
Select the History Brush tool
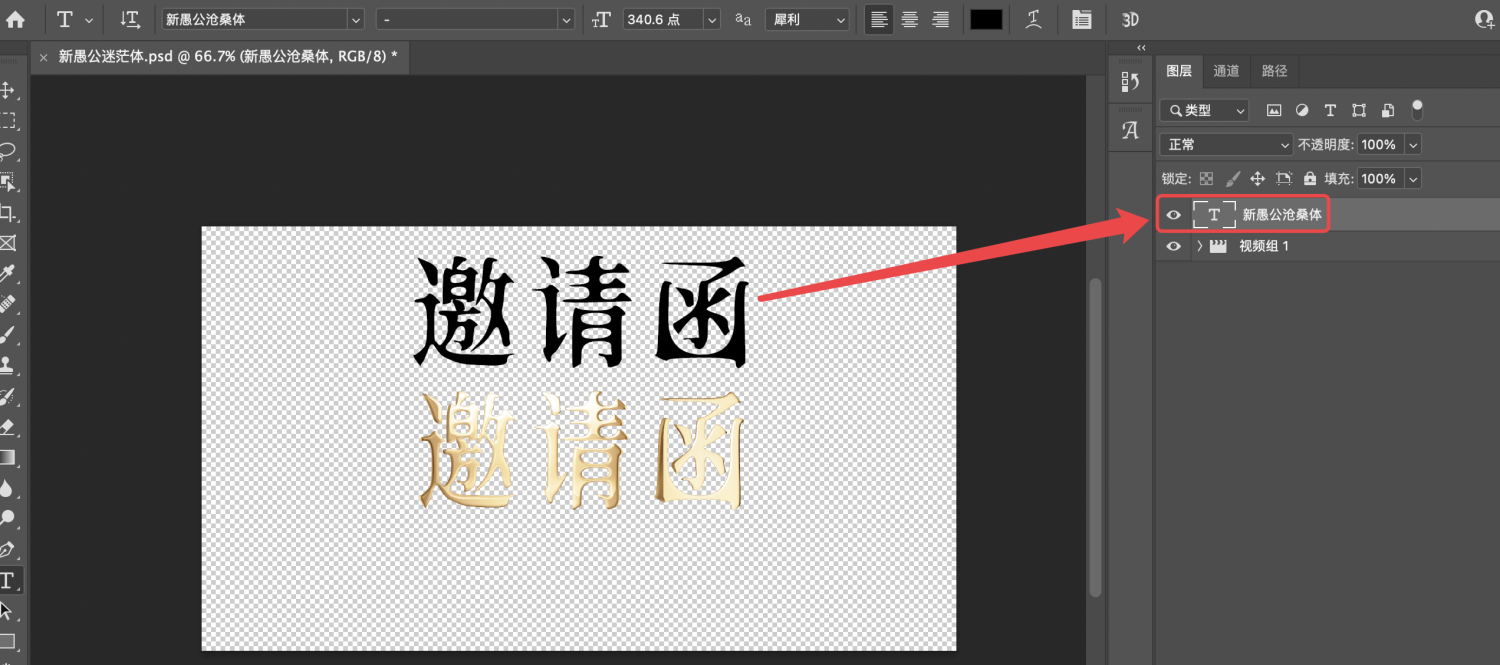coord(8,396)
